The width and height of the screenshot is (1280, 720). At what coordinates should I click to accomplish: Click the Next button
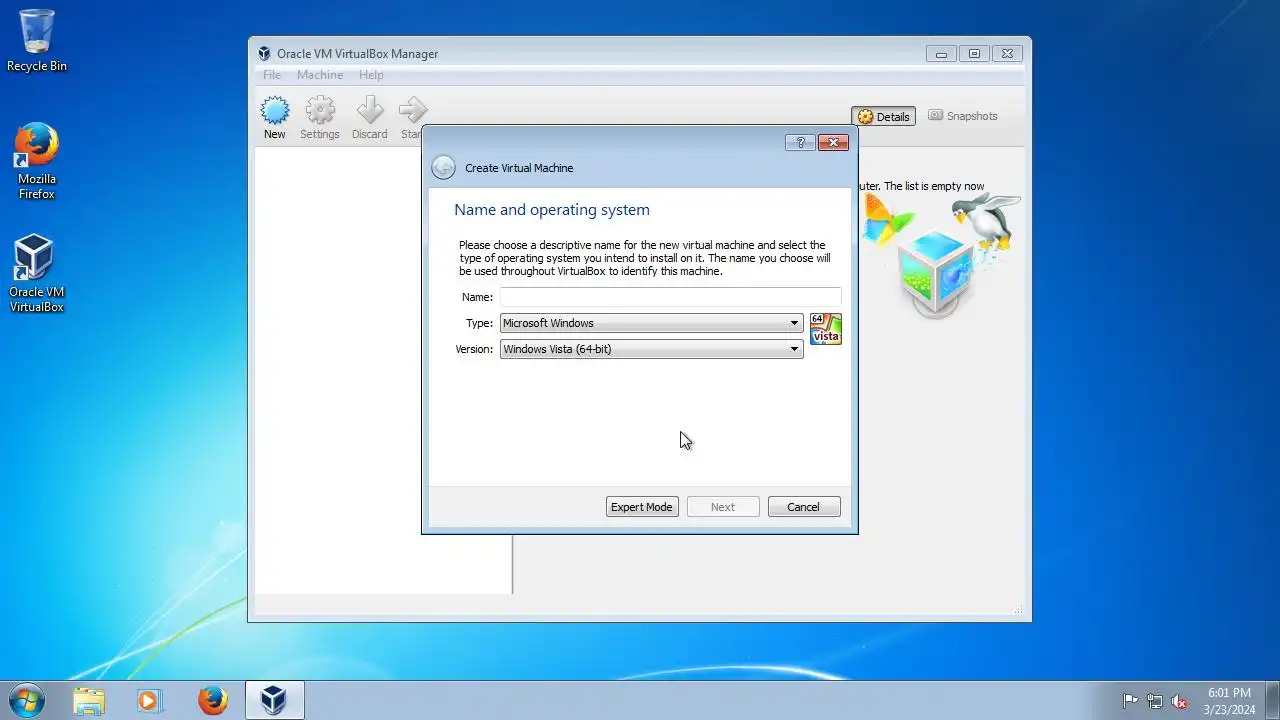tap(723, 507)
